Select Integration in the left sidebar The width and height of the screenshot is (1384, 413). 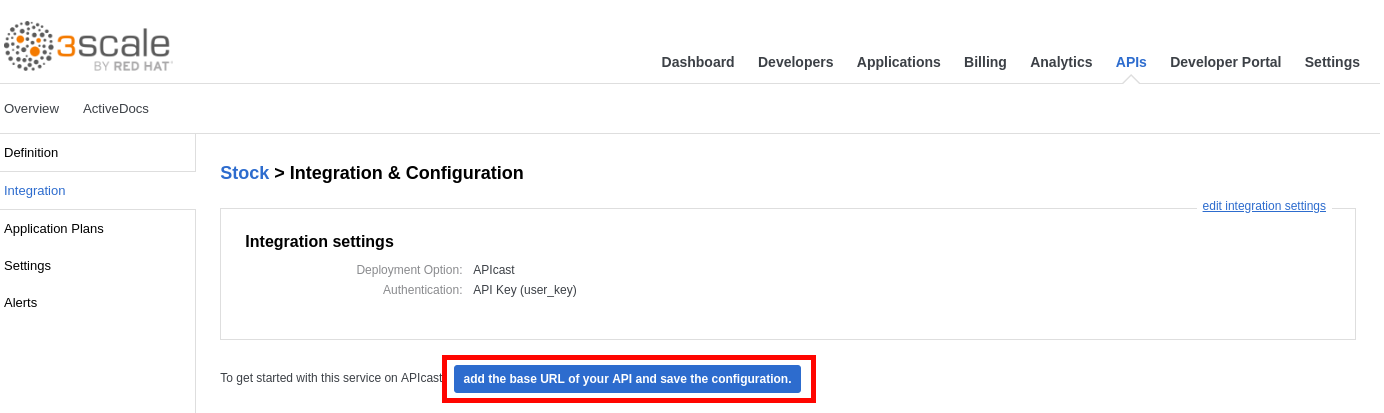point(35,190)
